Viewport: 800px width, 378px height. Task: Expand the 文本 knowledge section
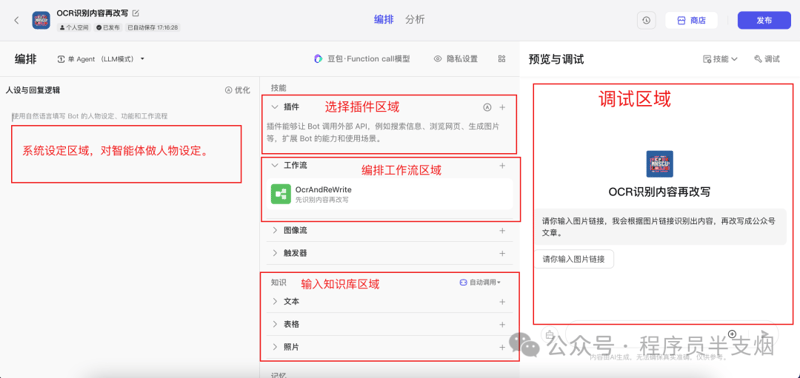(x=275, y=301)
